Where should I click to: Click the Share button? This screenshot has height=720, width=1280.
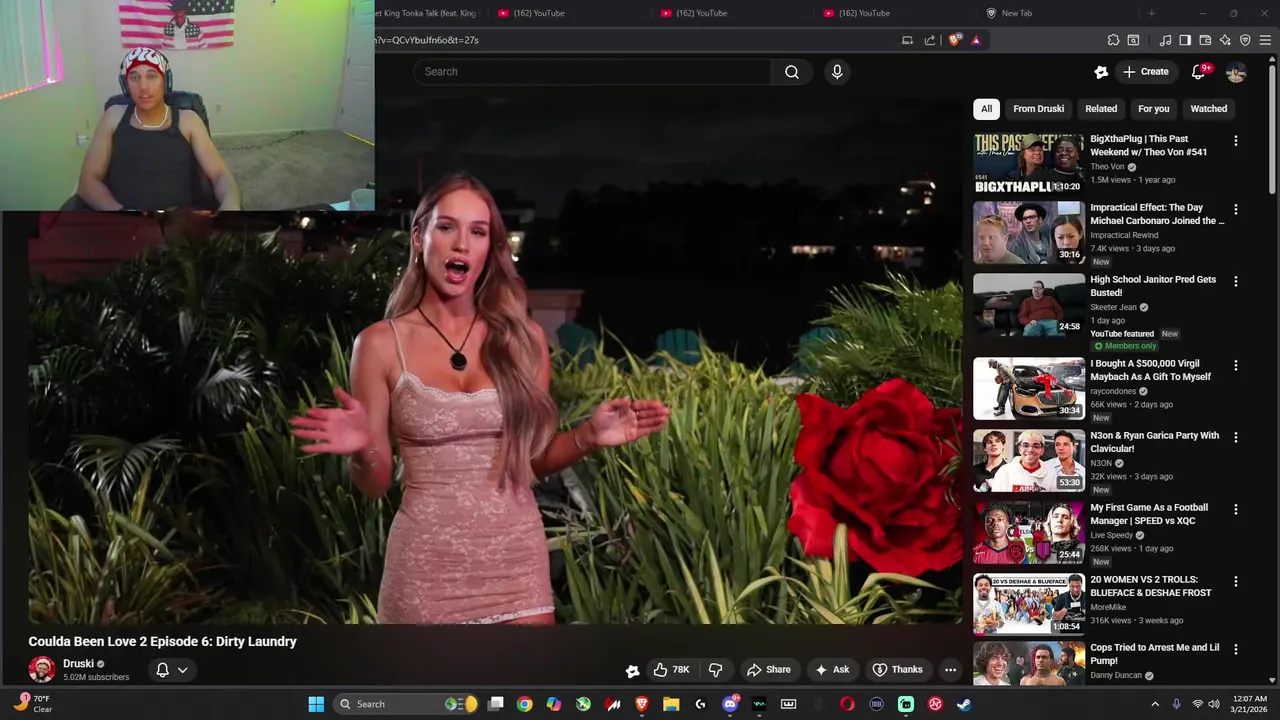(x=768, y=670)
